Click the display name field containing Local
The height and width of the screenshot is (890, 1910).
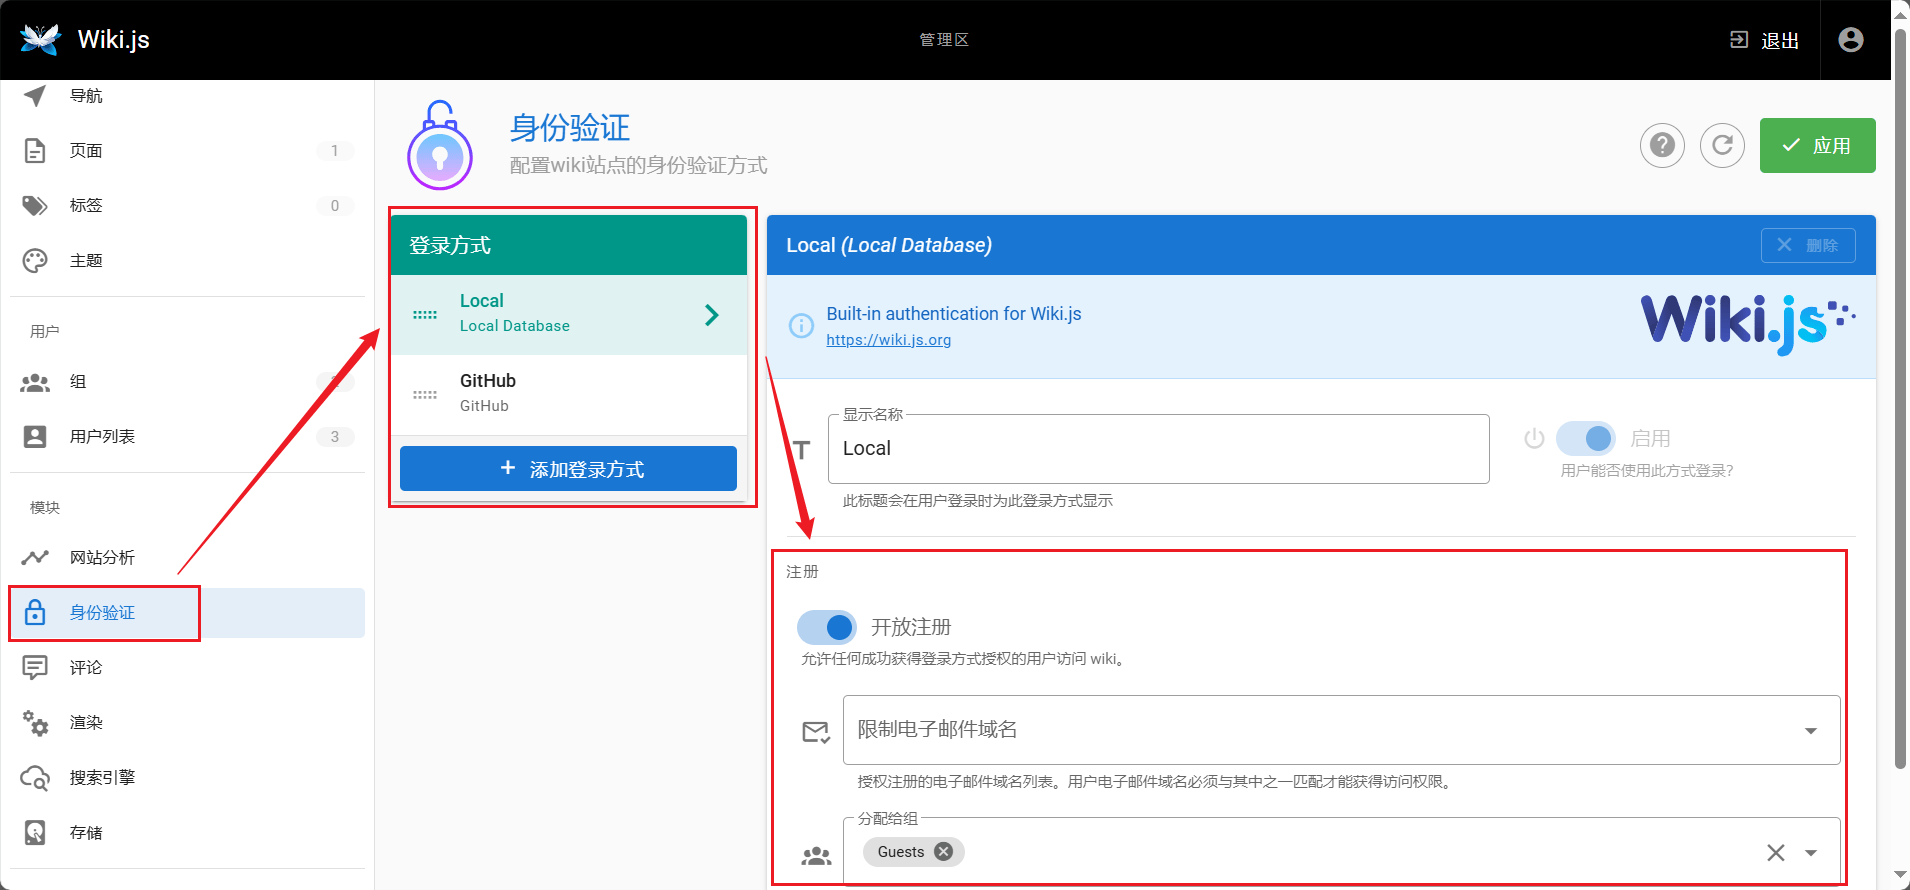tap(1157, 449)
